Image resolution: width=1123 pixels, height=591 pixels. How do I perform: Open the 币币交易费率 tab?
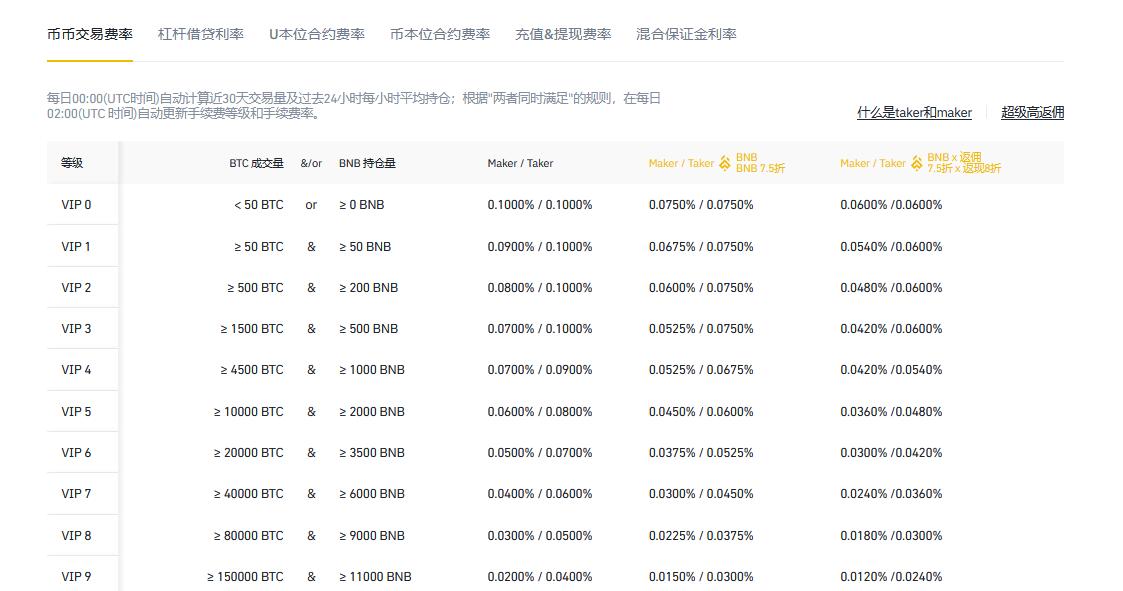[90, 34]
